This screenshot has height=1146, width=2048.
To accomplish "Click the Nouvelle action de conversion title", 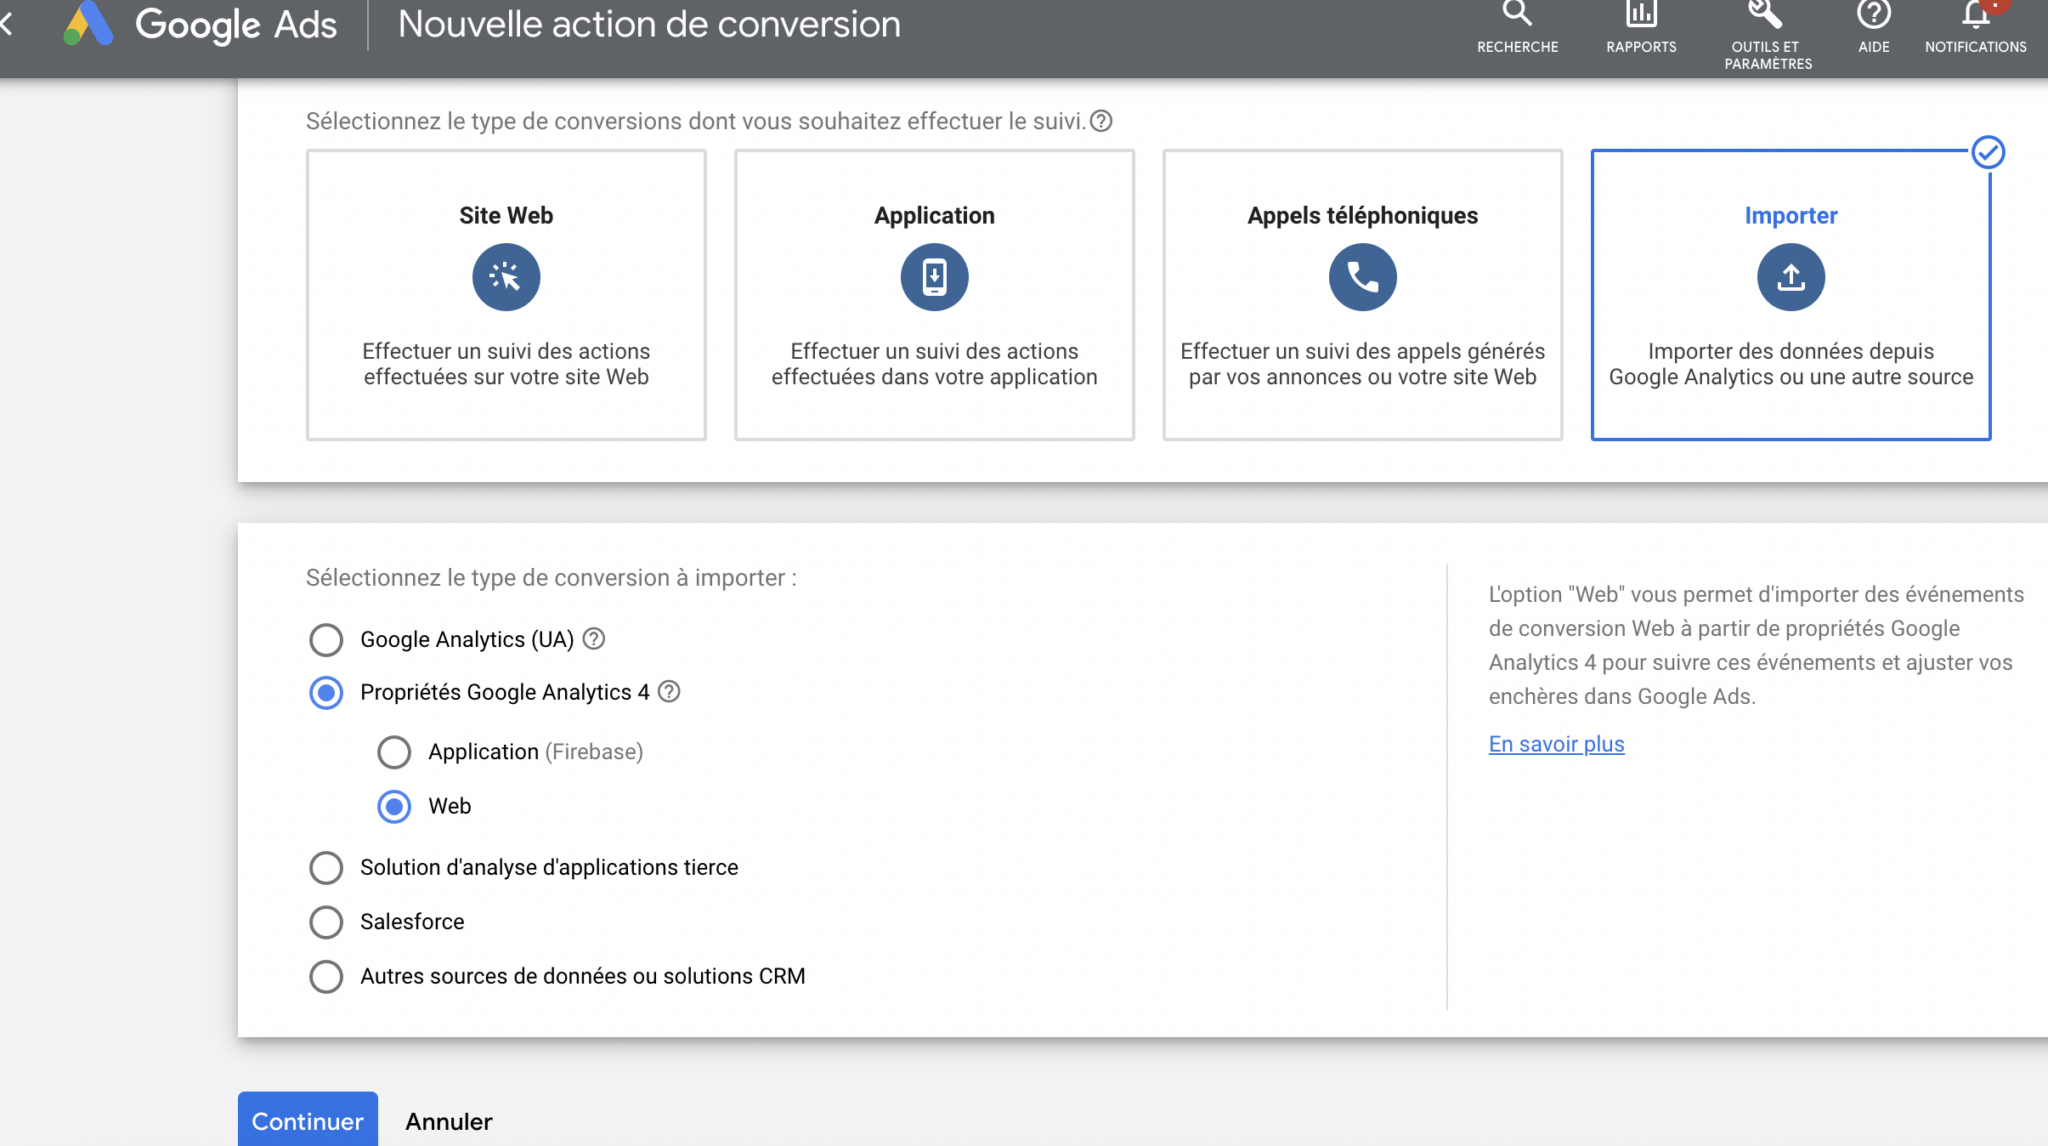I will click(649, 24).
